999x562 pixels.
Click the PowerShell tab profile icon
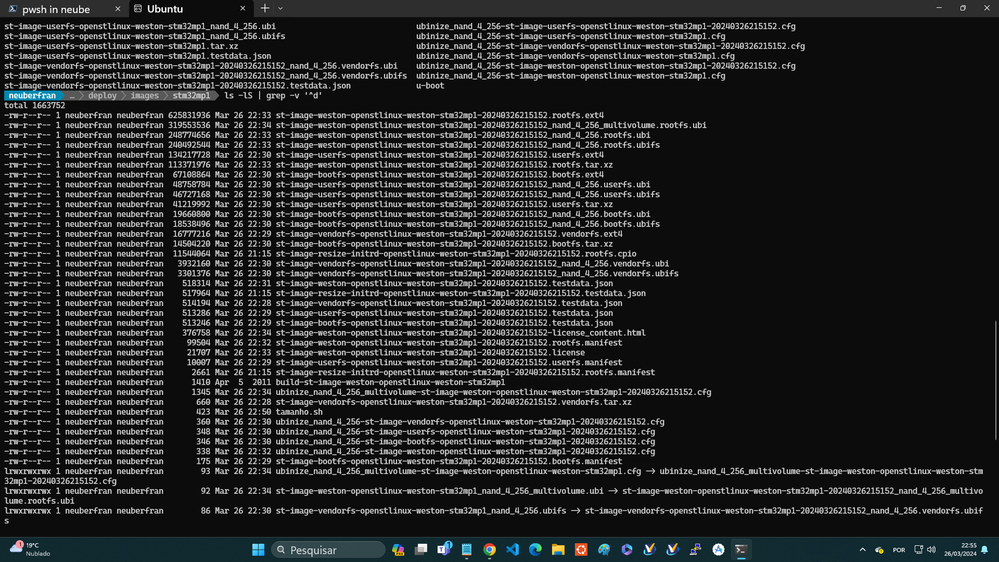click(13, 9)
